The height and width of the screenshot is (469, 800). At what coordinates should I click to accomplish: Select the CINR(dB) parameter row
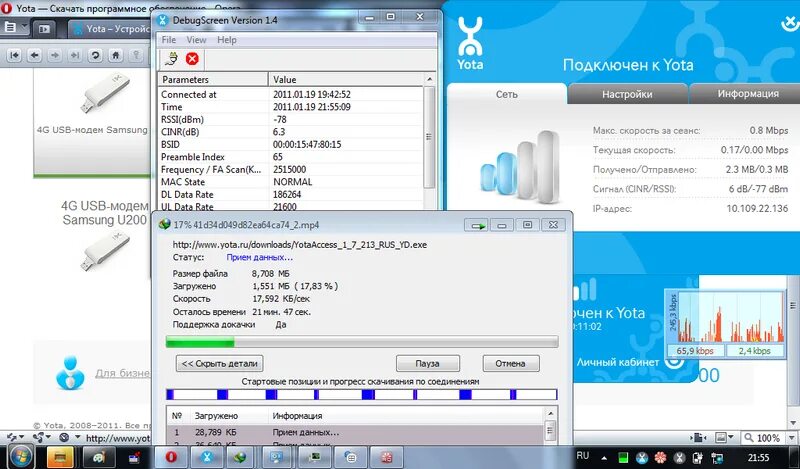(291, 132)
